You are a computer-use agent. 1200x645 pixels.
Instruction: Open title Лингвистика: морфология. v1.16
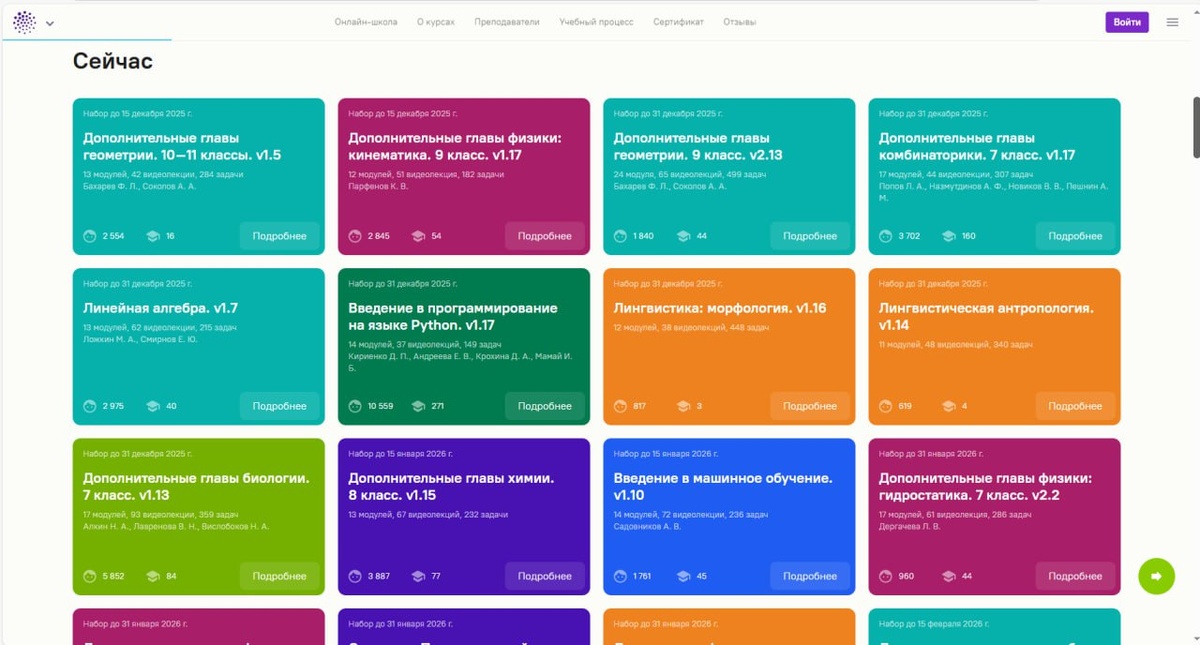pos(720,308)
